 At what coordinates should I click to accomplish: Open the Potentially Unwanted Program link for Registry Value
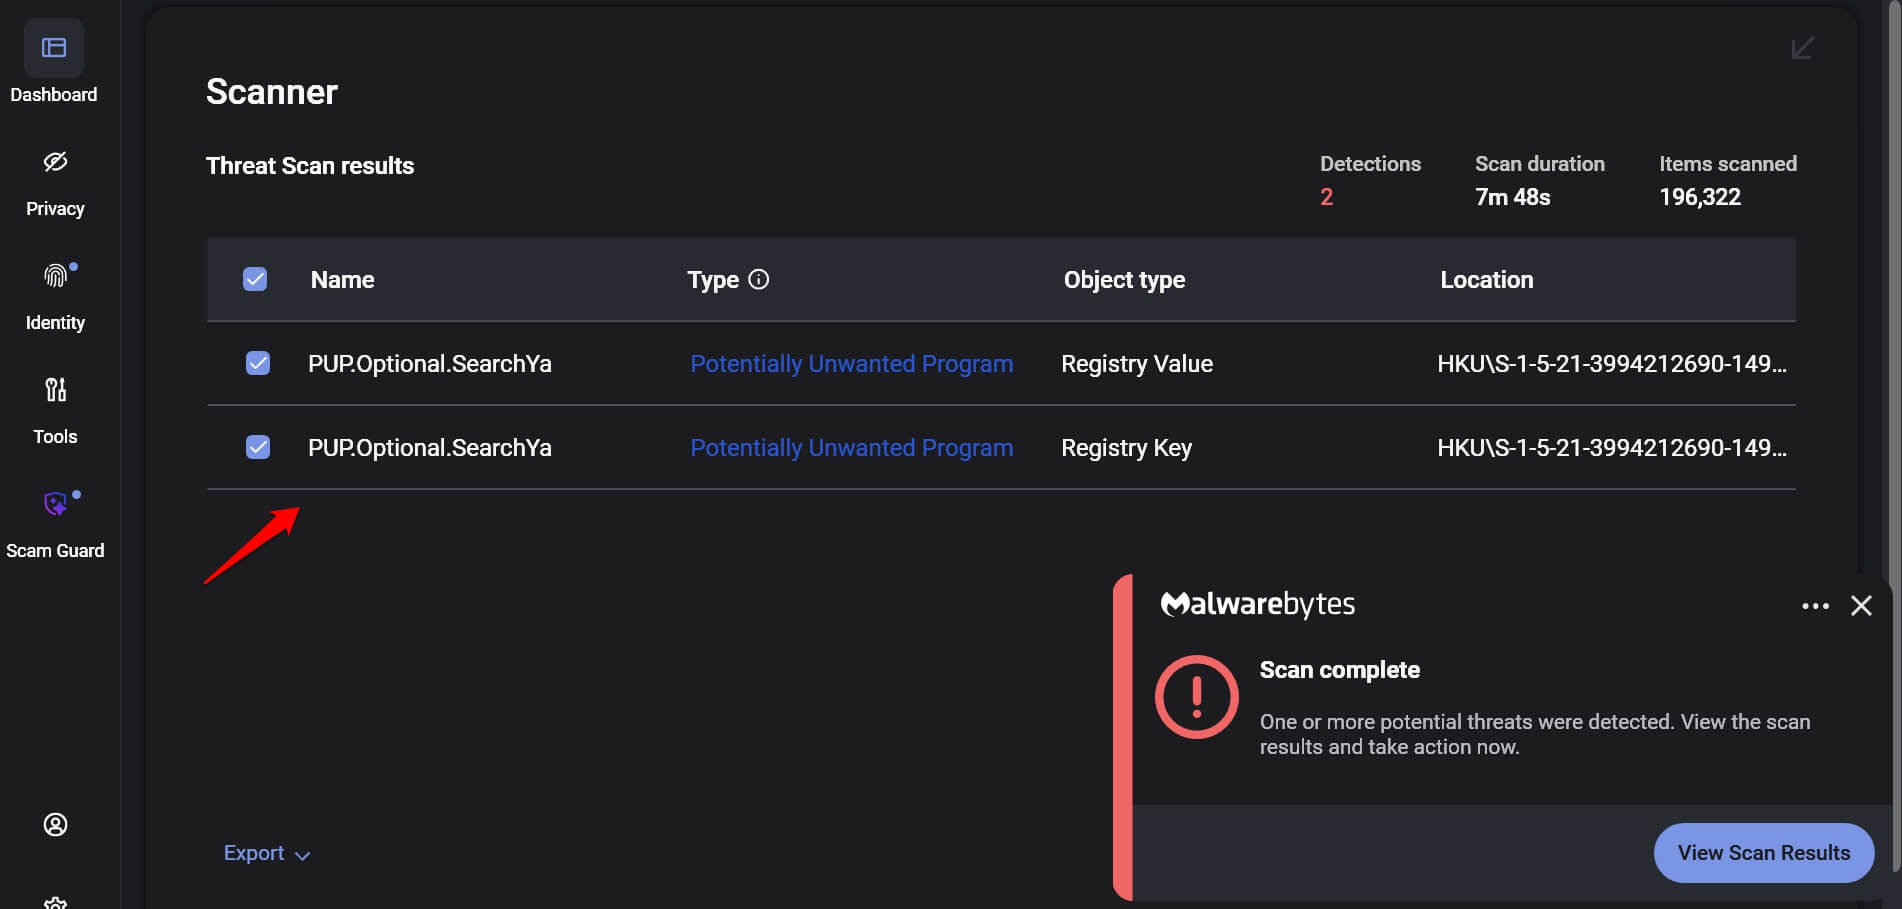click(x=852, y=364)
